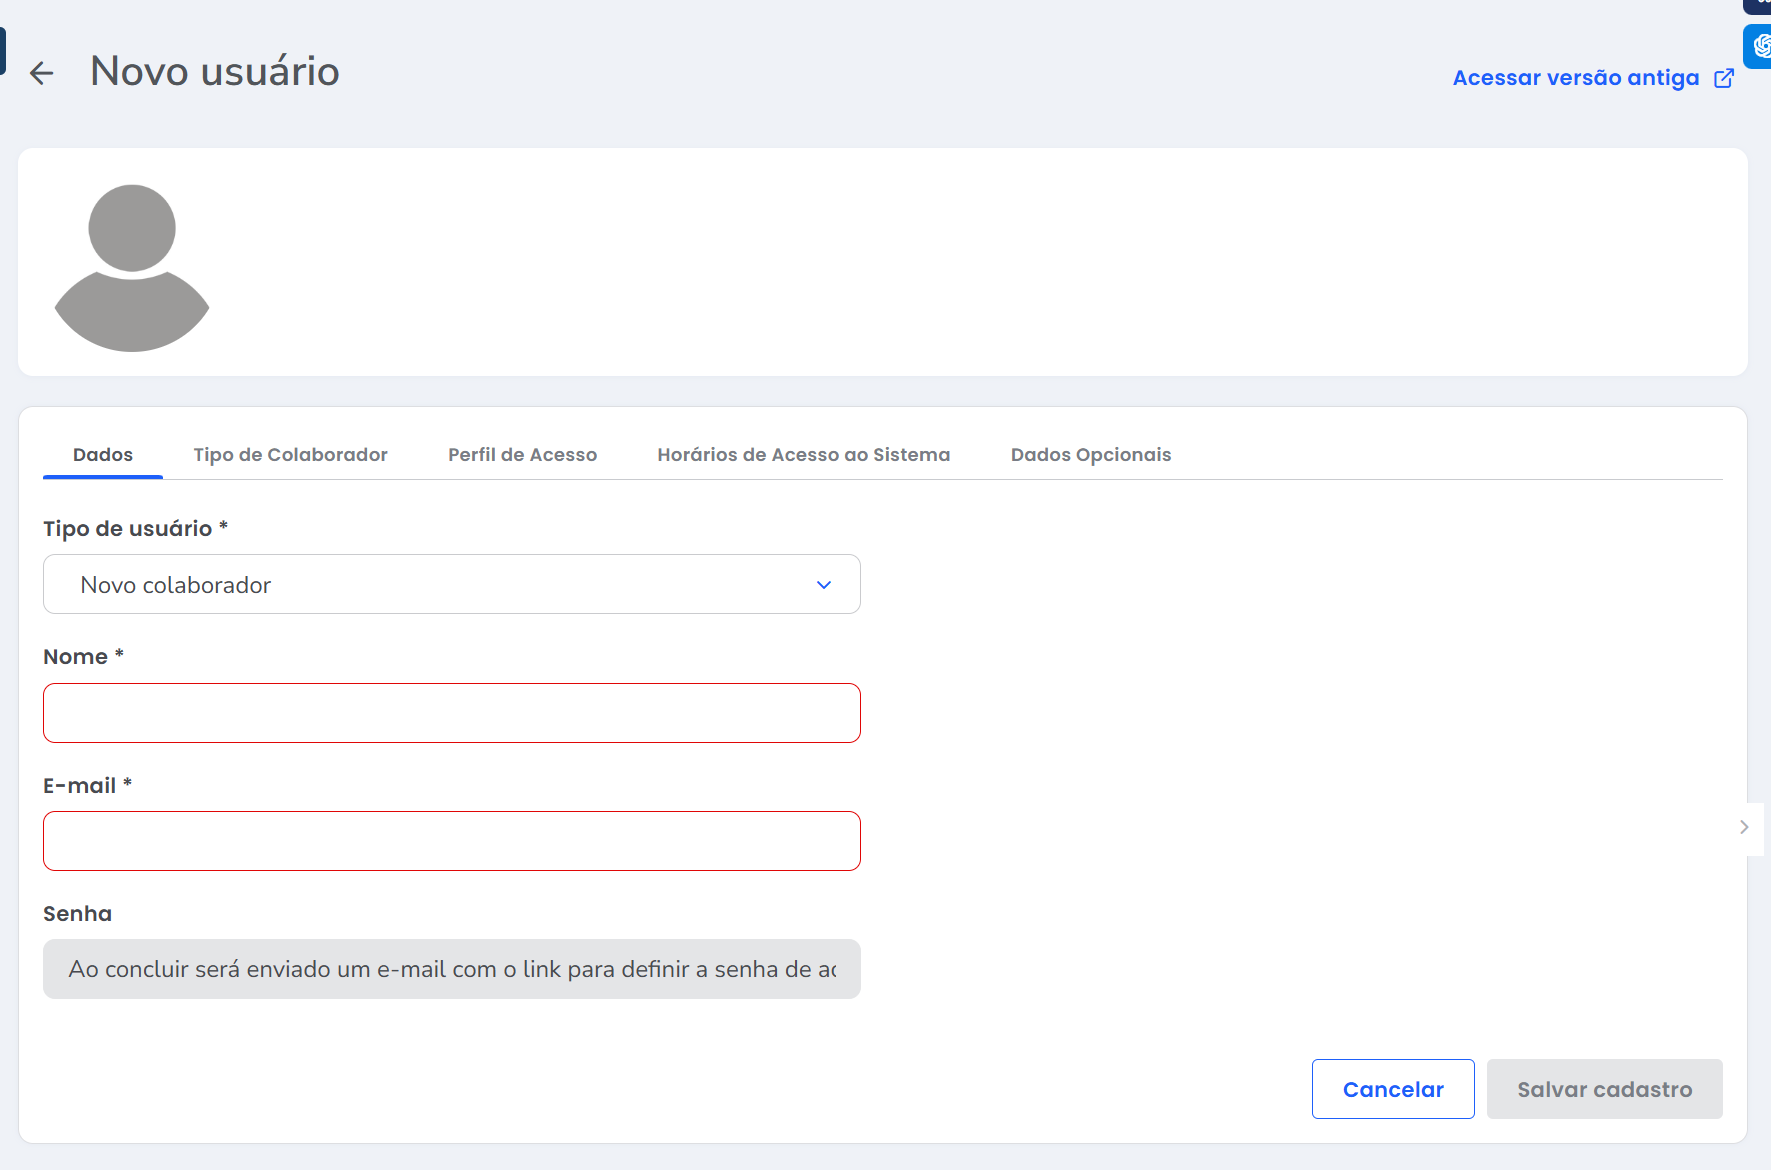Expand the side panel with right chevron

click(x=1744, y=827)
